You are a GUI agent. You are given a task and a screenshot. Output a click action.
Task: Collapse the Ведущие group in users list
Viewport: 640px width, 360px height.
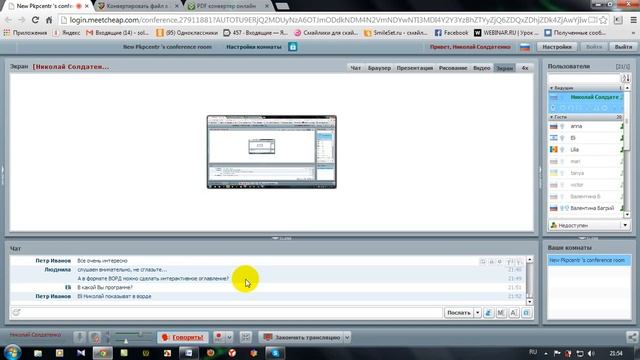551,88
